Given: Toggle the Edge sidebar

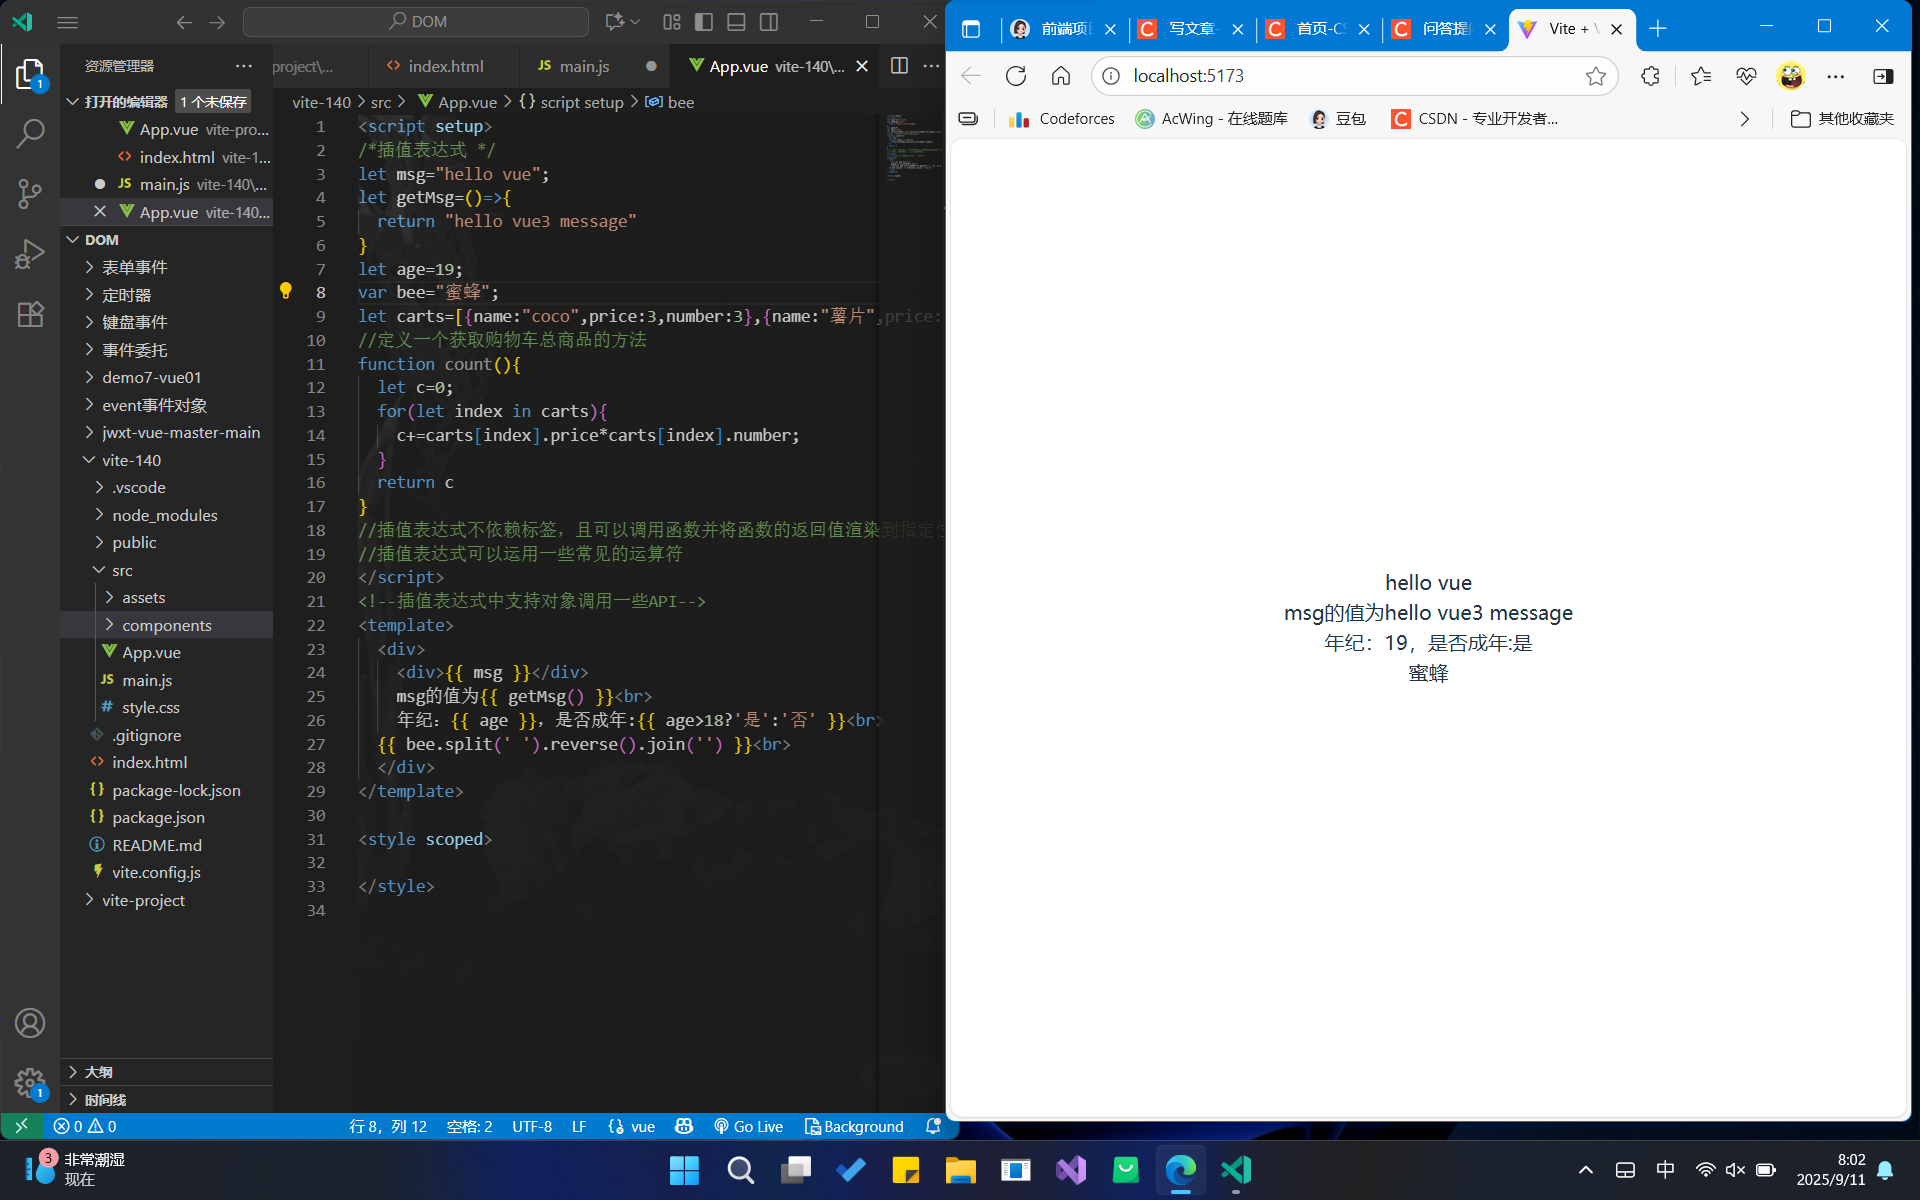Looking at the screenshot, I should (x=1883, y=76).
